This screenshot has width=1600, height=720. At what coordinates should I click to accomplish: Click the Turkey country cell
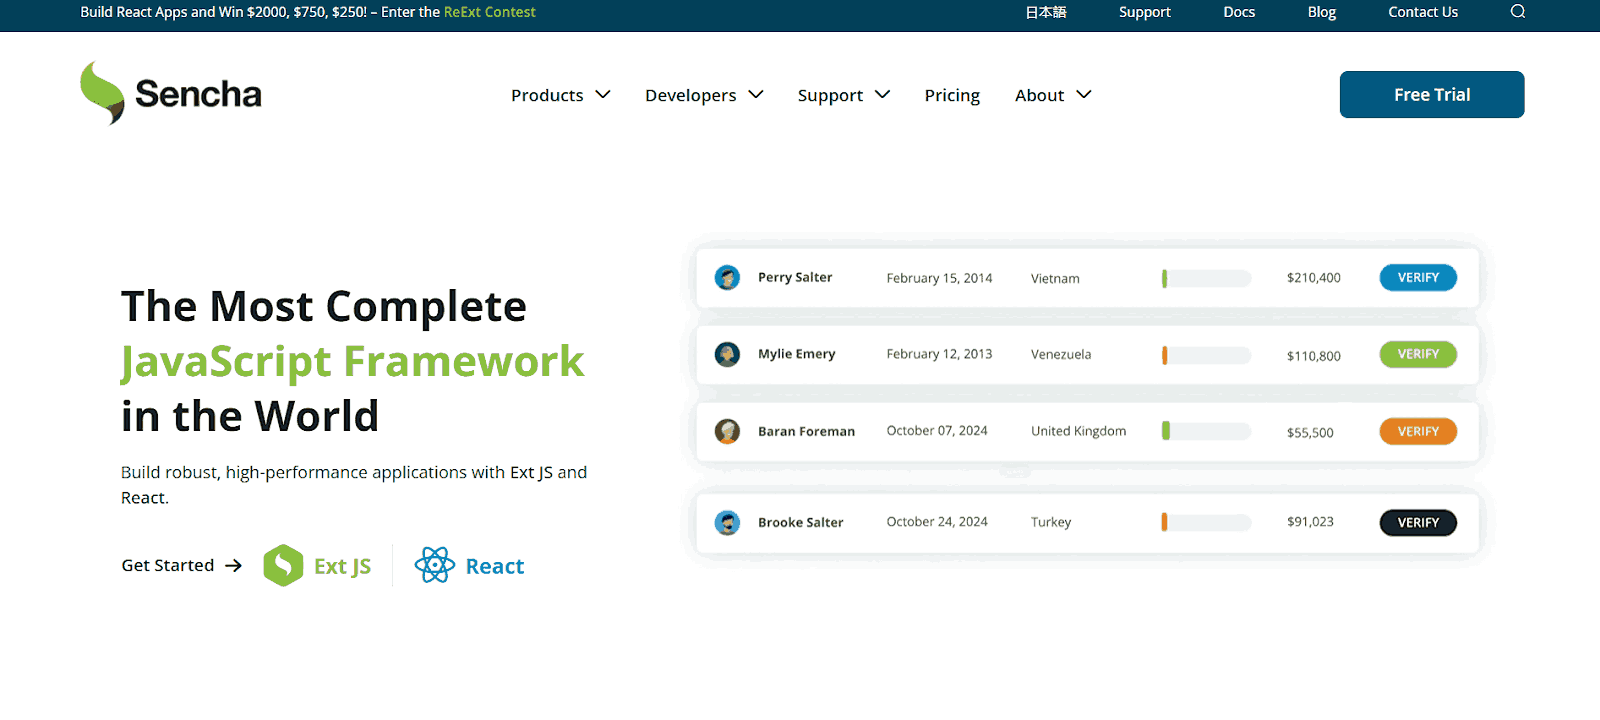(x=1051, y=522)
